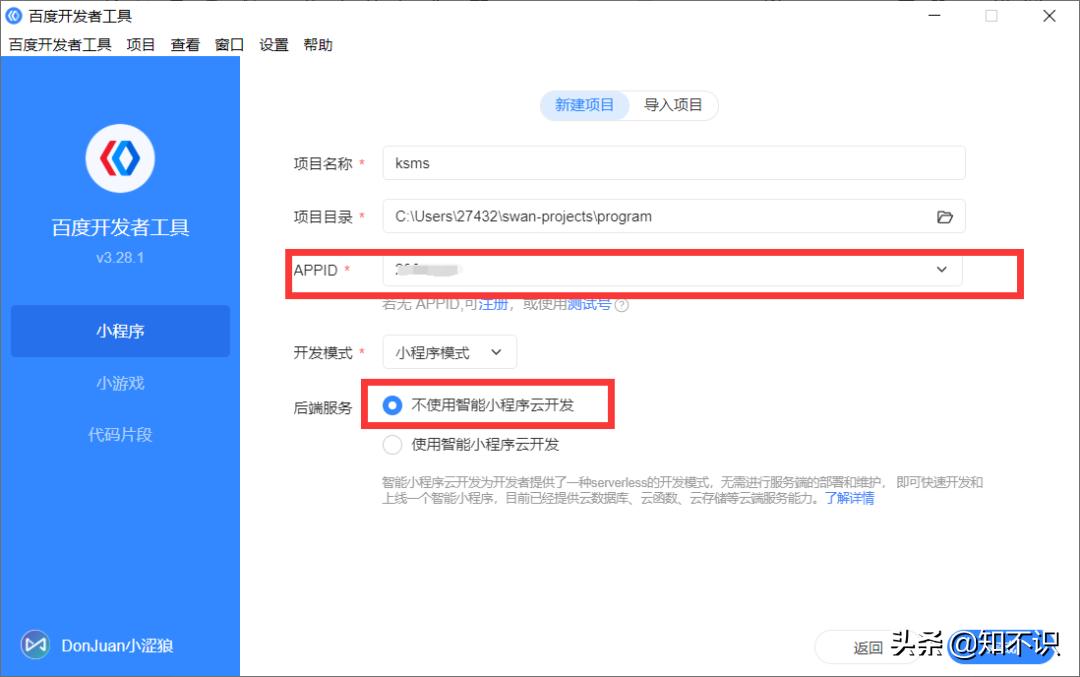Select 小游戏 in the sidebar
The width and height of the screenshot is (1080, 677).
coord(120,383)
